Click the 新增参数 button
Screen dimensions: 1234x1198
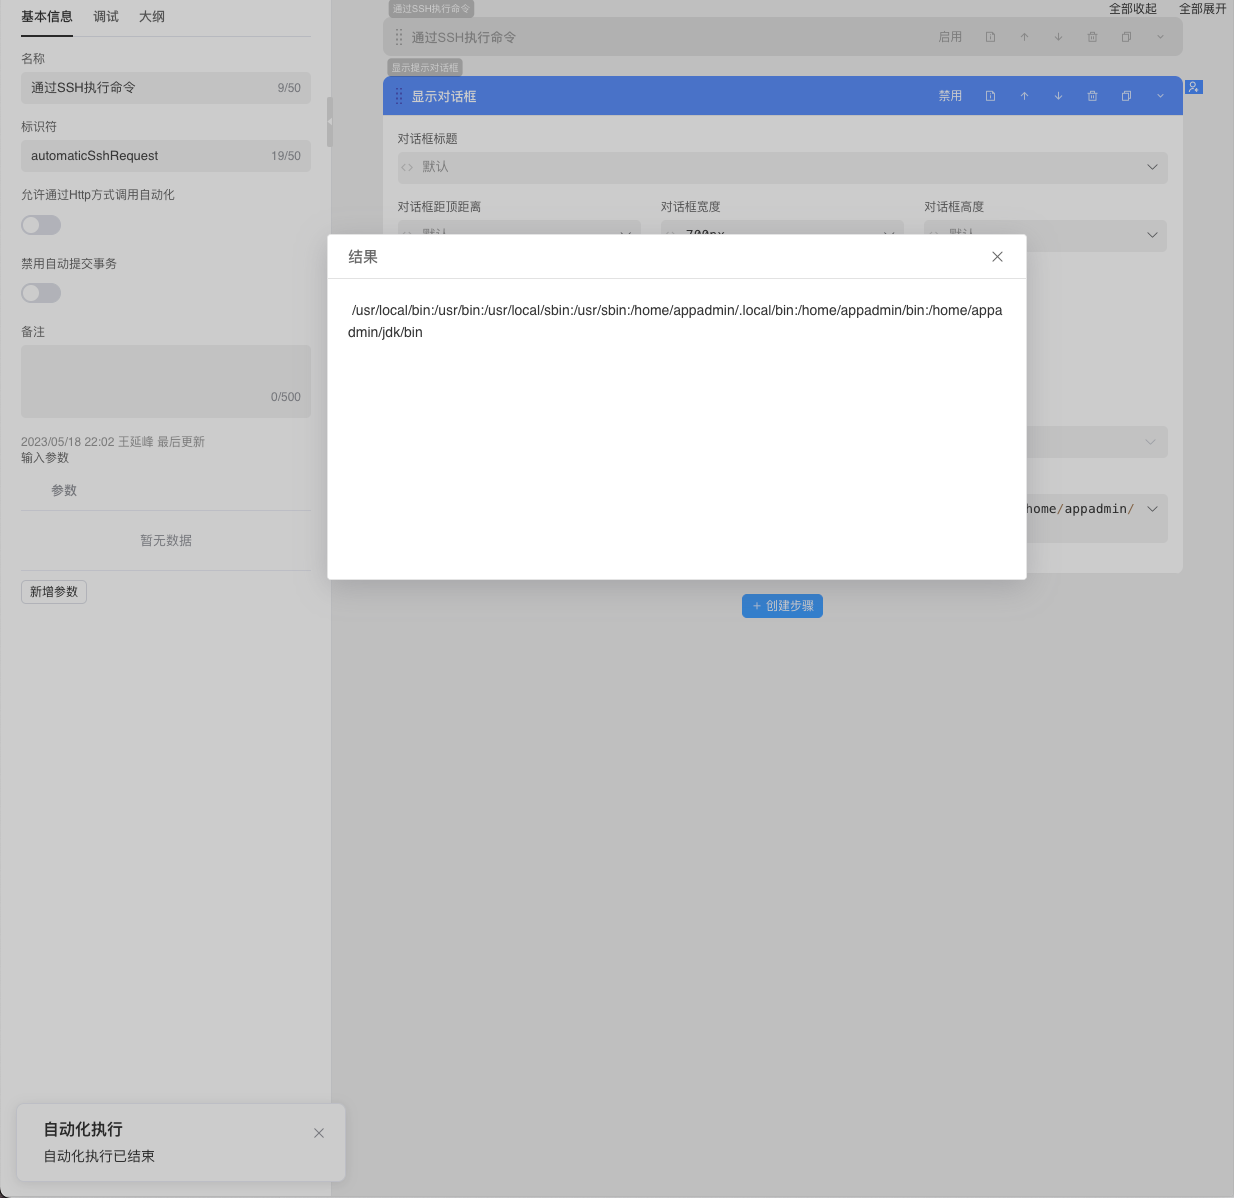[x=54, y=592]
